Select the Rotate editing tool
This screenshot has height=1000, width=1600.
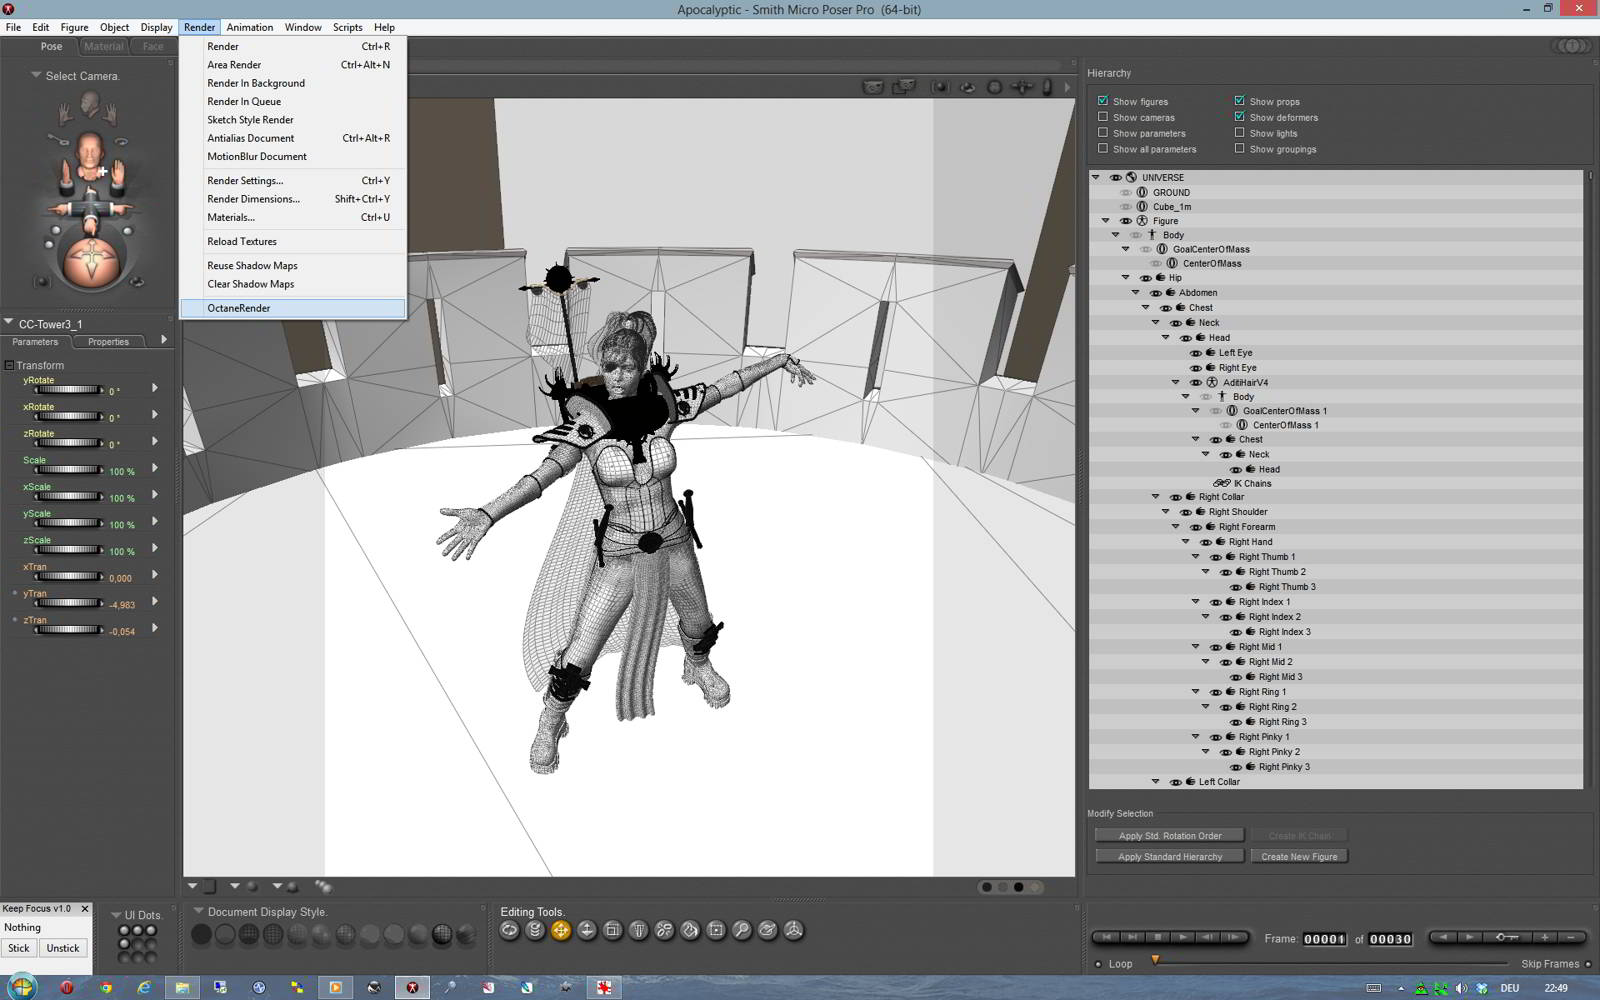(509, 931)
